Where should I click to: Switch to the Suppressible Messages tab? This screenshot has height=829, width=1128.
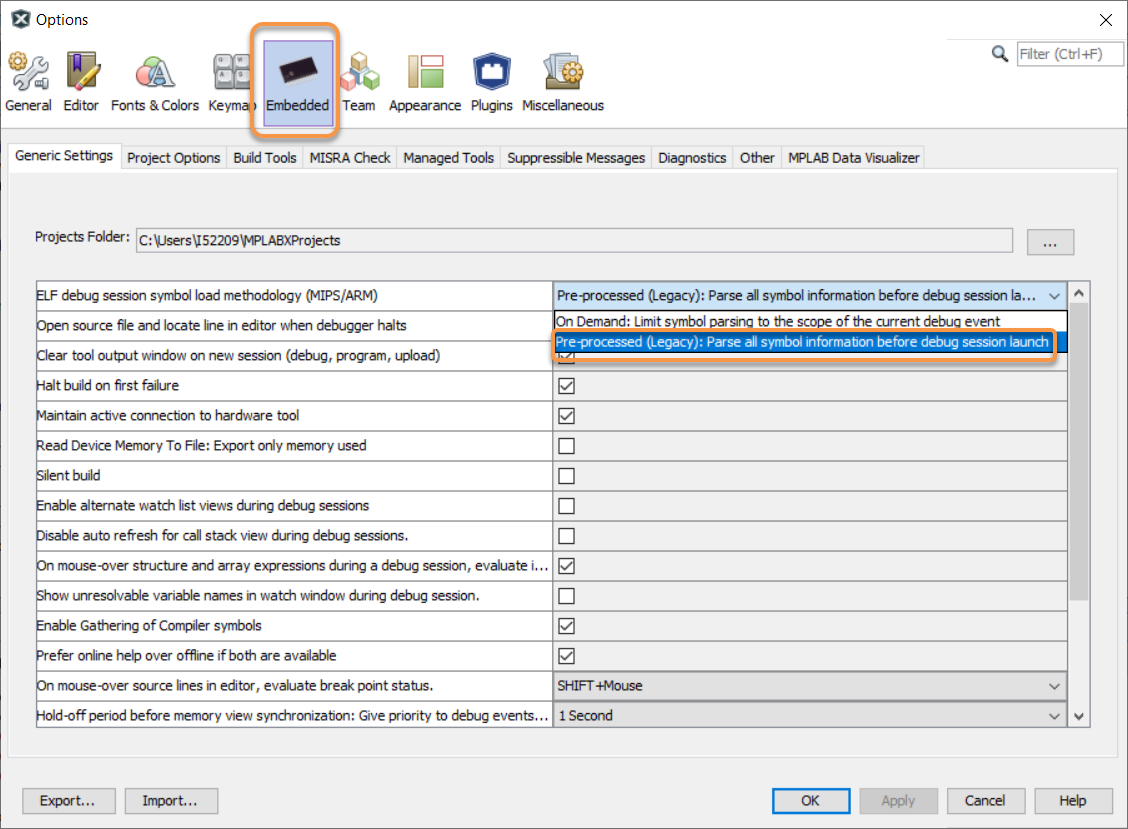[576, 158]
